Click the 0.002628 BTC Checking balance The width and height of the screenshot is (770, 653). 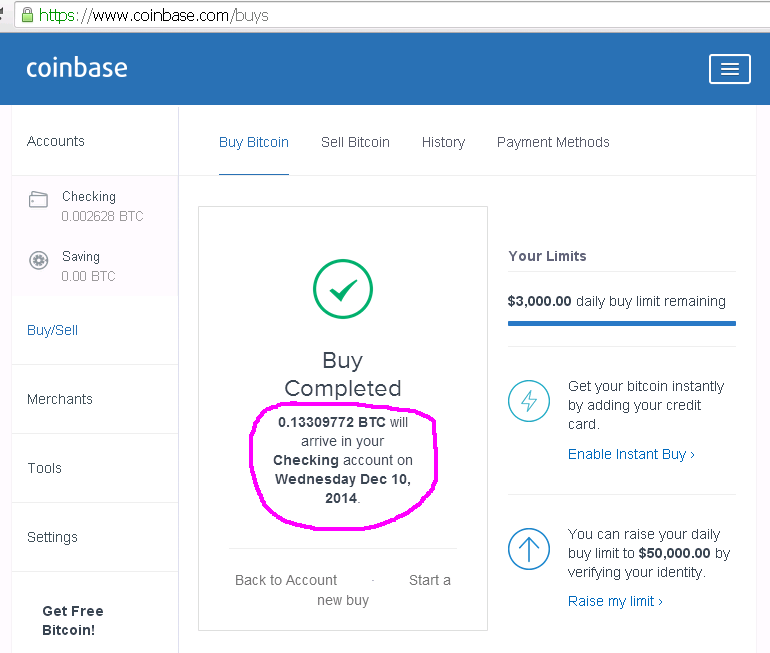coord(102,217)
